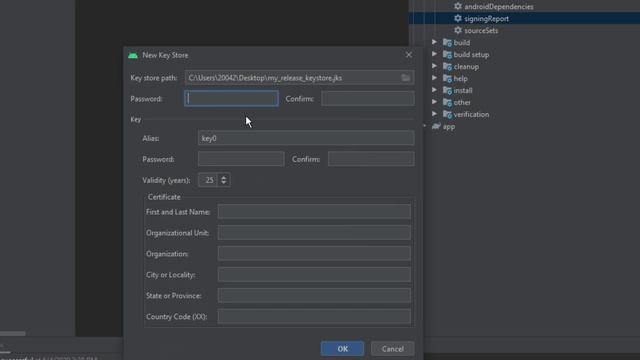Confirm the new key store with OK
Screen dimensions: 640x360
coord(342,349)
